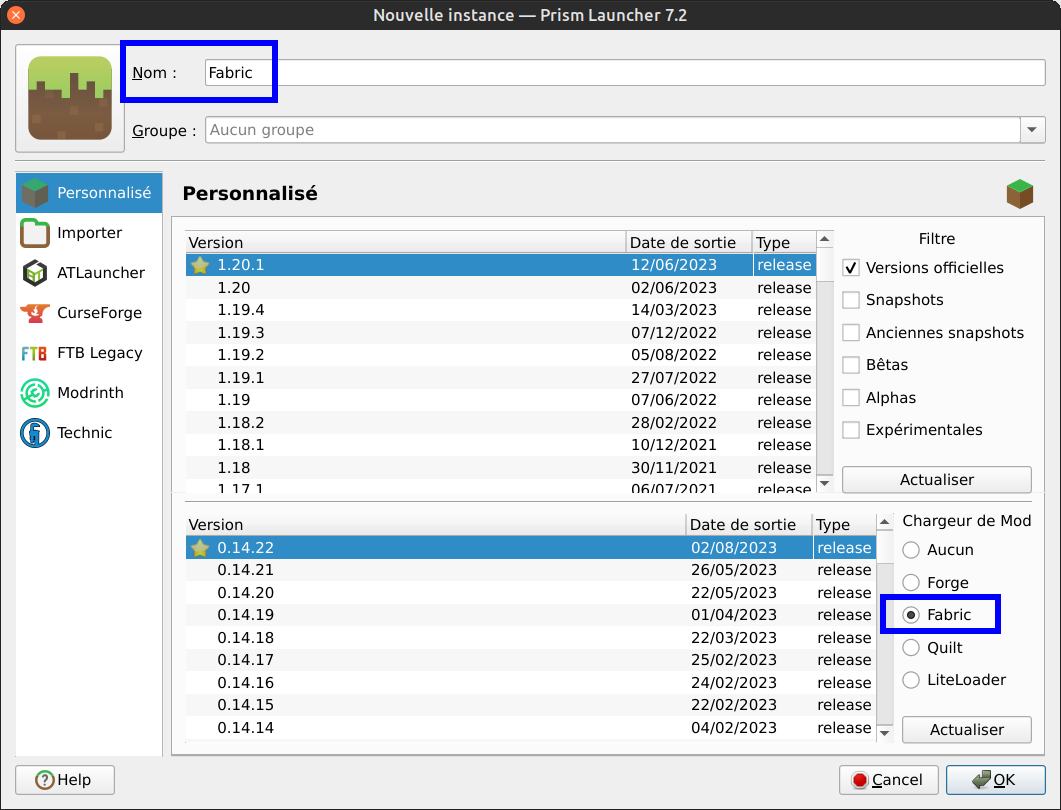Image resolution: width=1061 pixels, height=810 pixels.
Task: Choose the Modrinth icon in sidebar
Action: pos(35,393)
